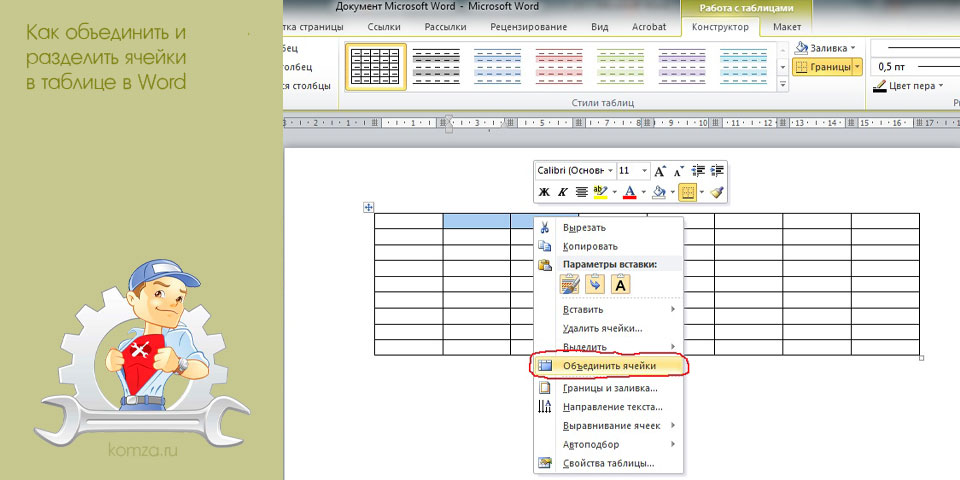Switch to the Макет tab
The width and height of the screenshot is (960, 480).
click(x=786, y=27)
